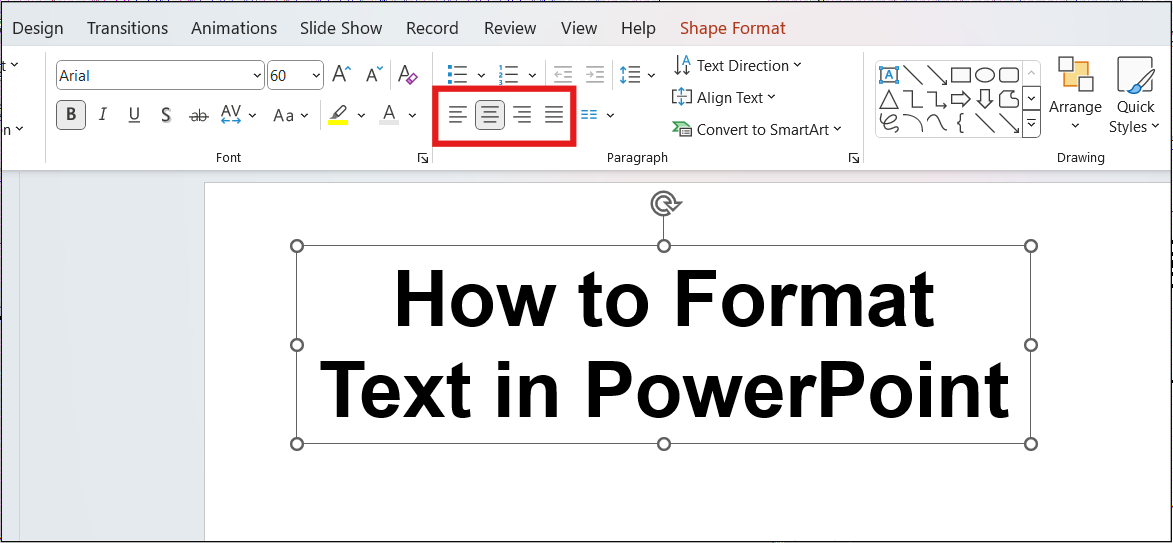This screenshot has height=543, width=1173.
Task: Expand the font color dropdown arrow
Action: [412, 115]
